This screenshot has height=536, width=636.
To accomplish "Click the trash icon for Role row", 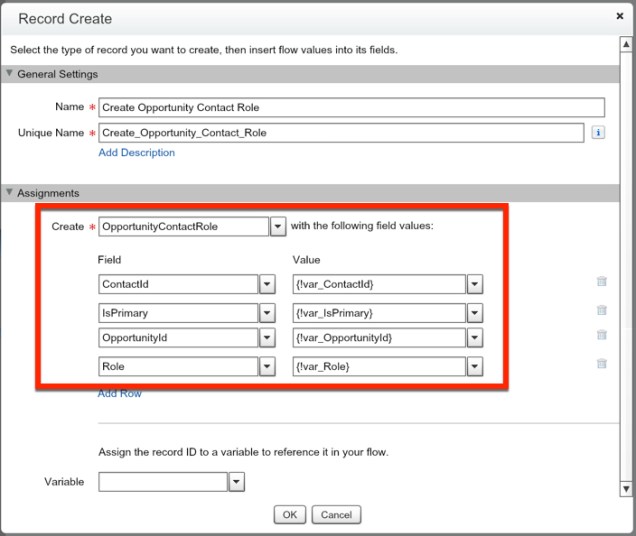I will click(601, 365).
